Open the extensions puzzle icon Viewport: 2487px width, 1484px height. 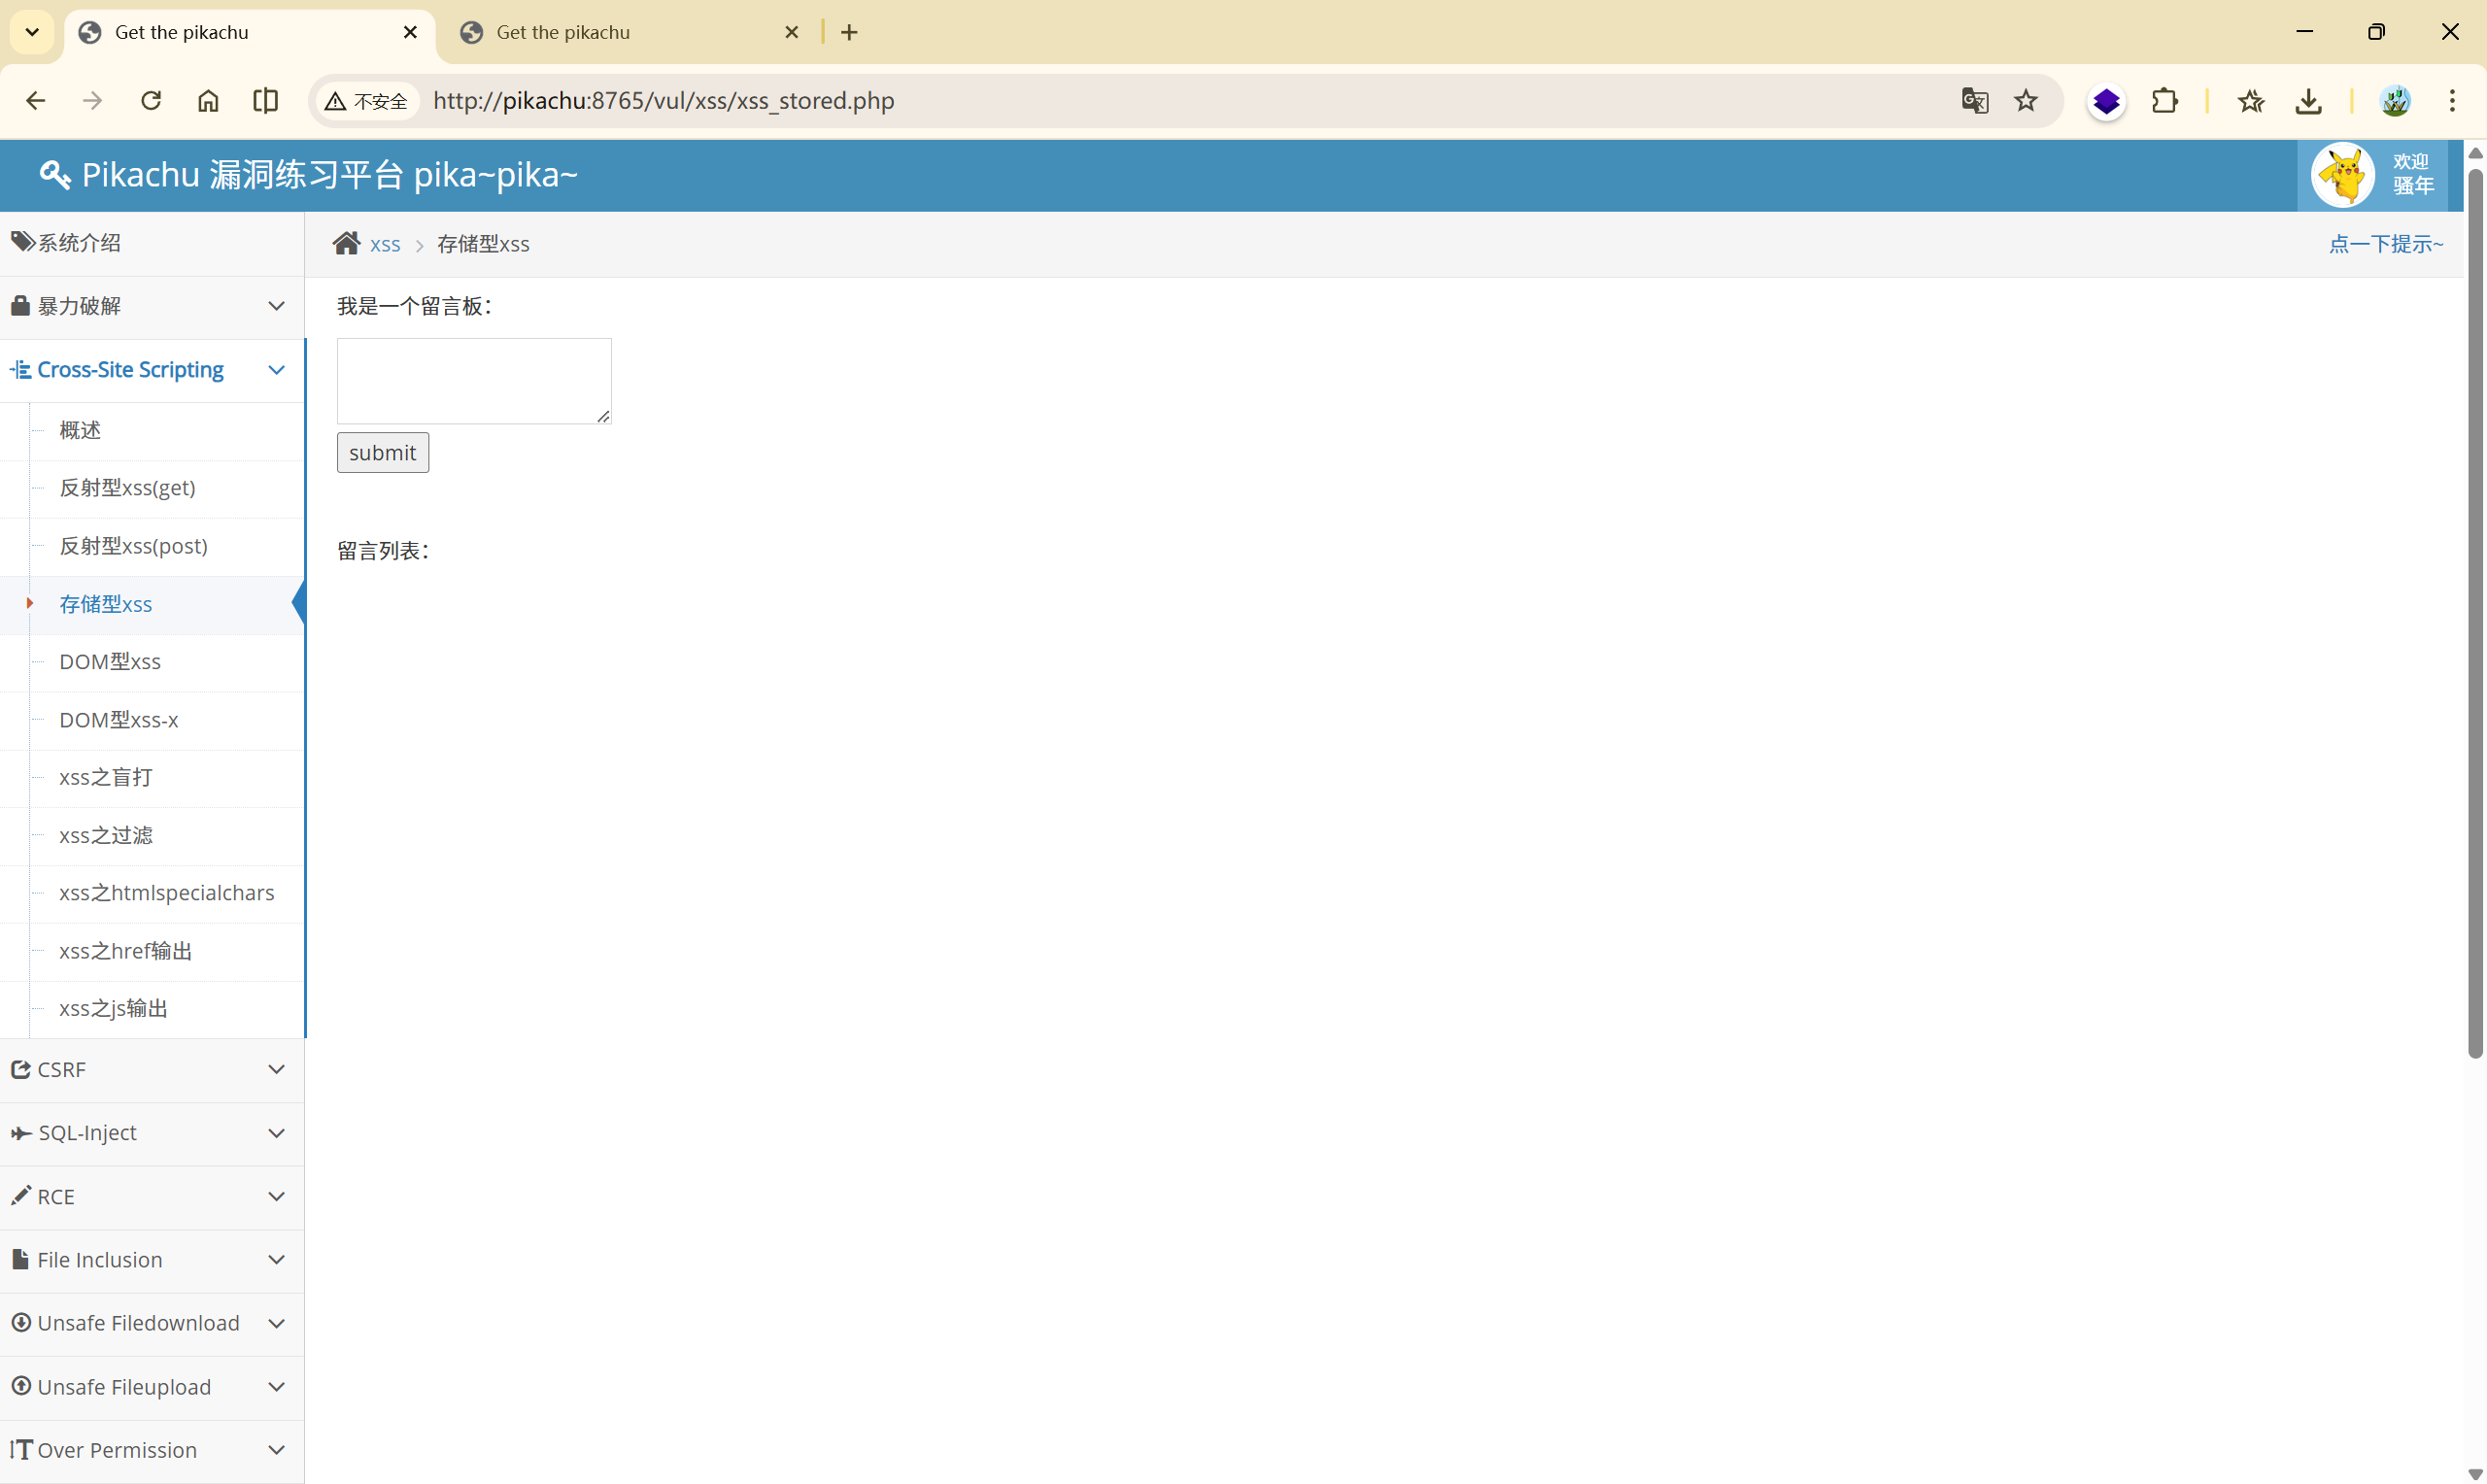click(x=2164, y=101)
